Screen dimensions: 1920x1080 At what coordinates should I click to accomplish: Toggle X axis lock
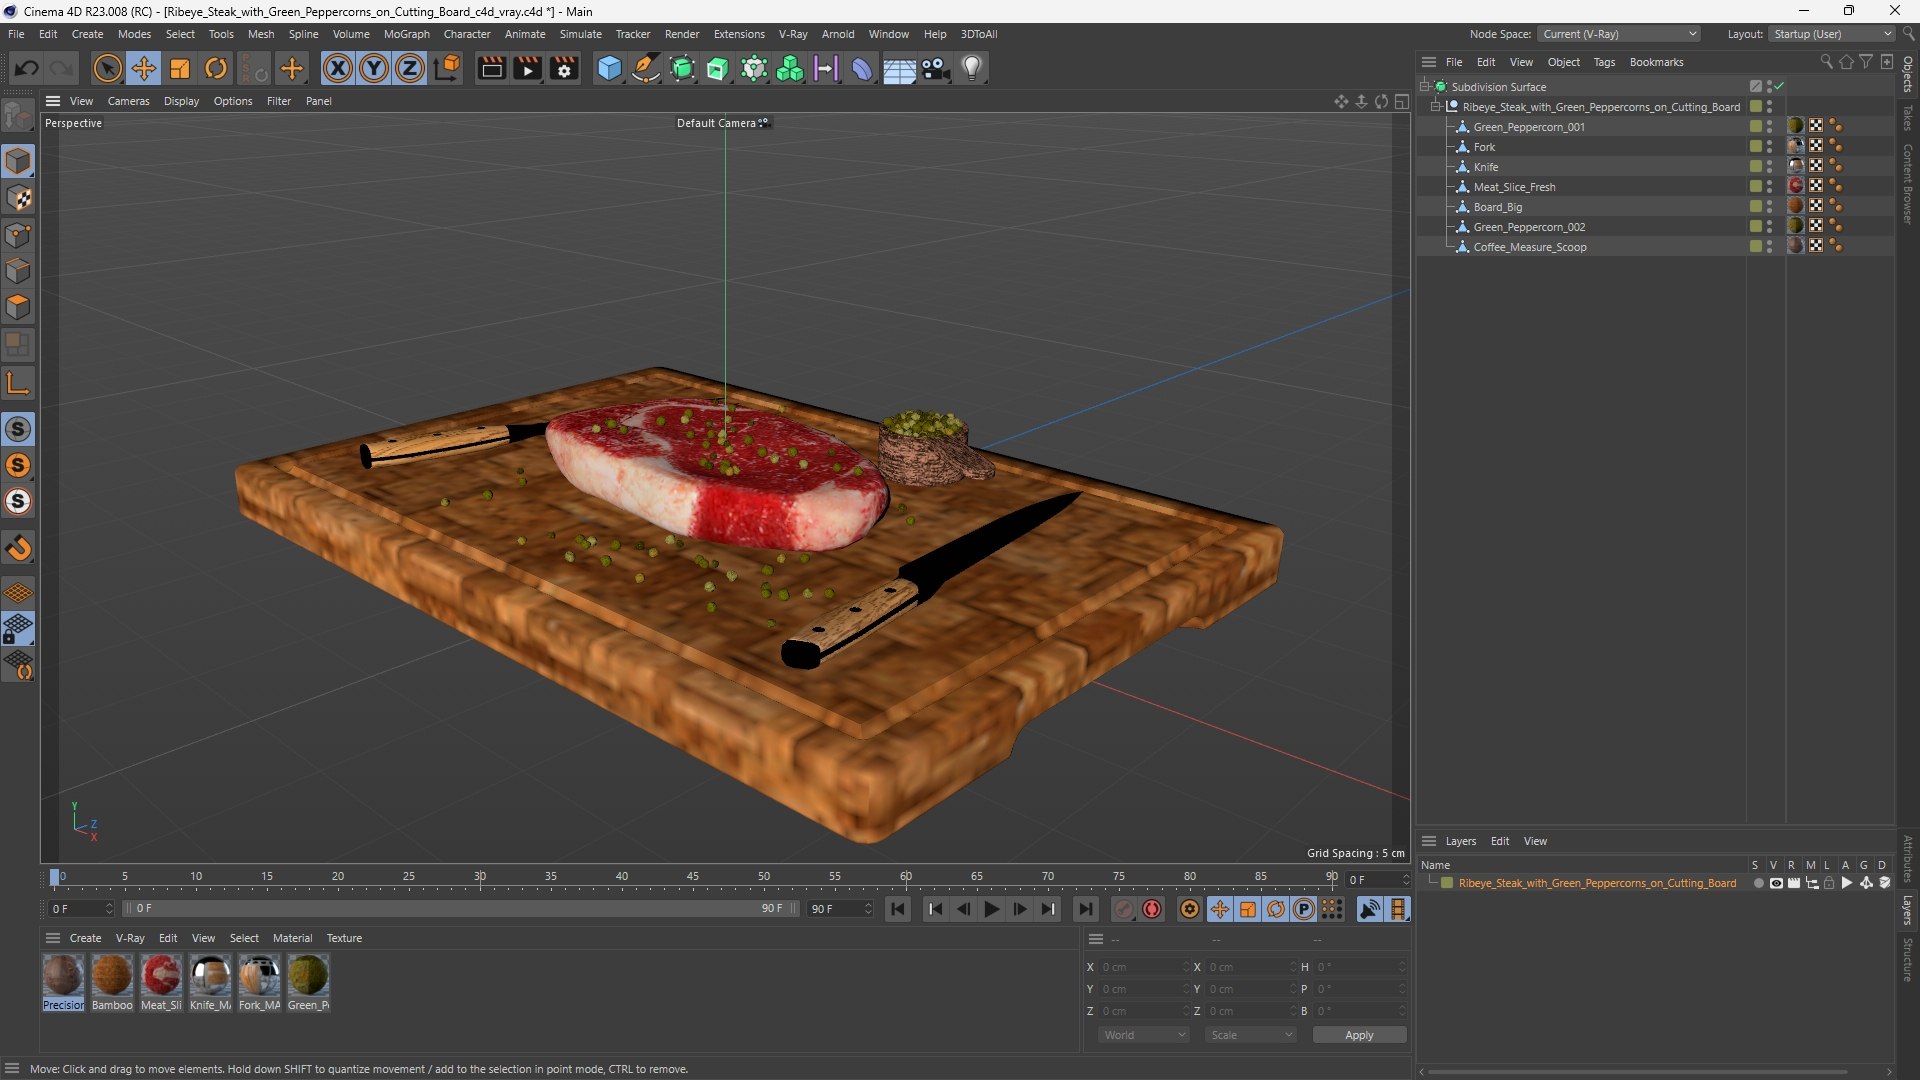tap(338, 68)
